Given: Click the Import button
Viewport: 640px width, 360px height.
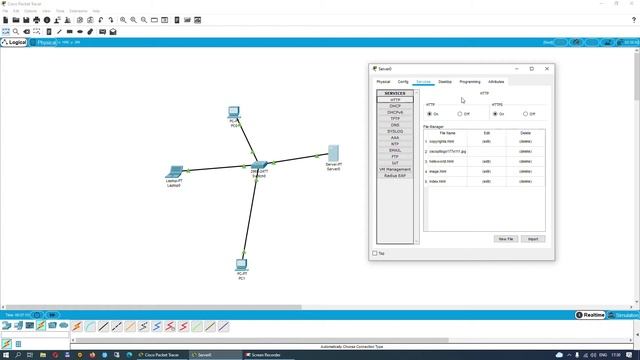Looking at the screenshot, I should click(x=533, y=239).
